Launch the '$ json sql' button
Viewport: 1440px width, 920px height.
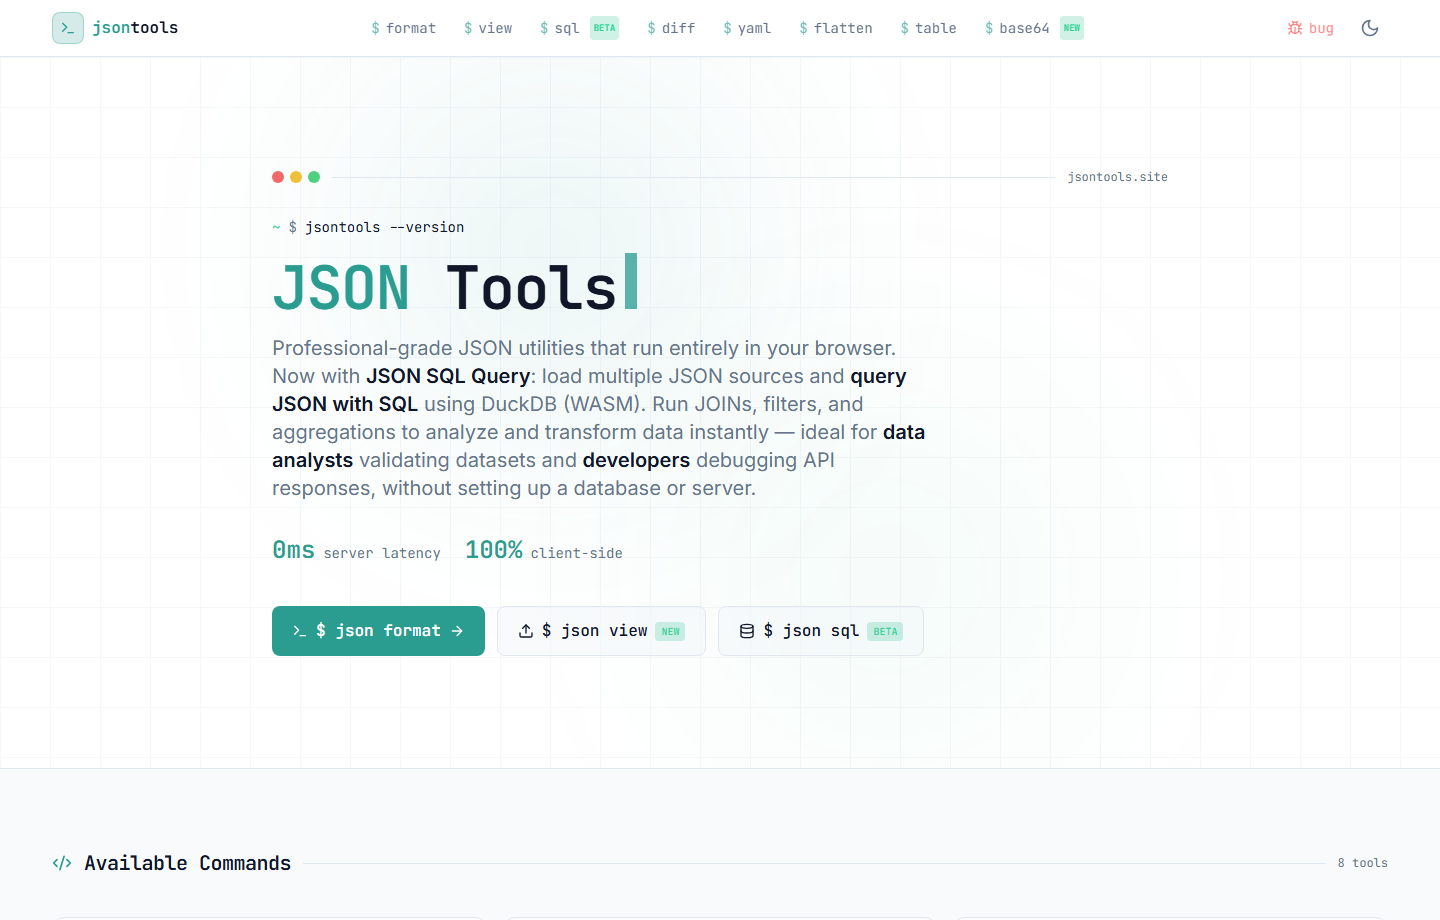[821, 631]
